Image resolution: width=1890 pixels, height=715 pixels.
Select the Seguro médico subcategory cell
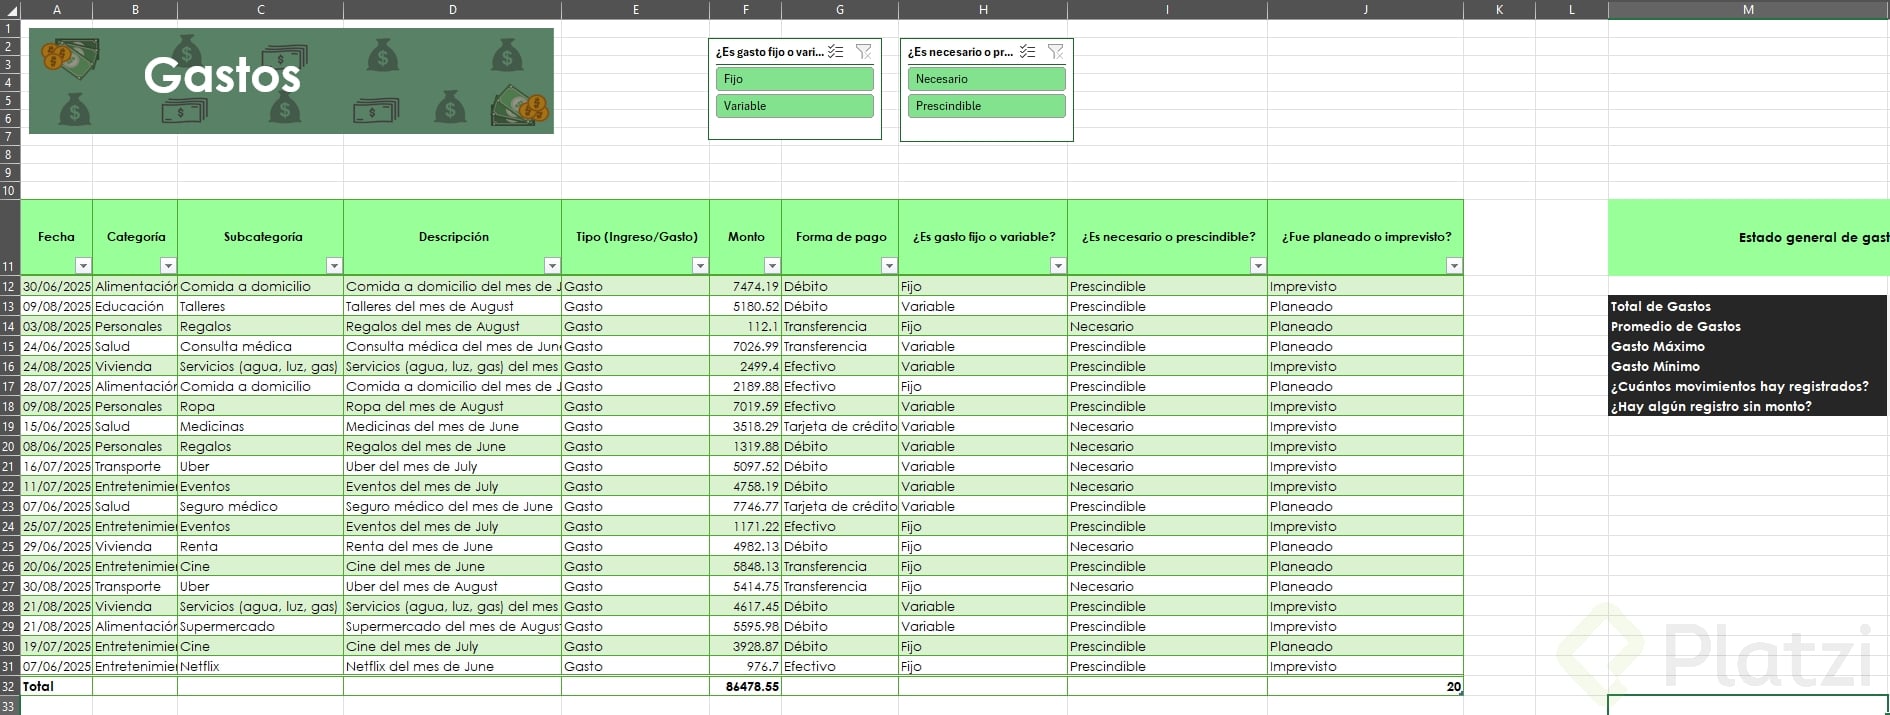coord(261,506)
